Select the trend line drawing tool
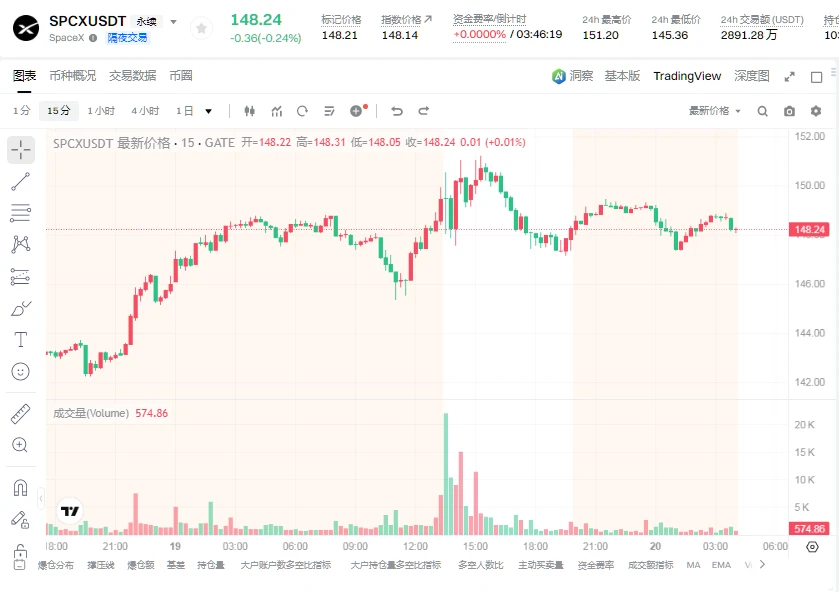This screenshot has width=839, height=592. (x=21, y=182)
